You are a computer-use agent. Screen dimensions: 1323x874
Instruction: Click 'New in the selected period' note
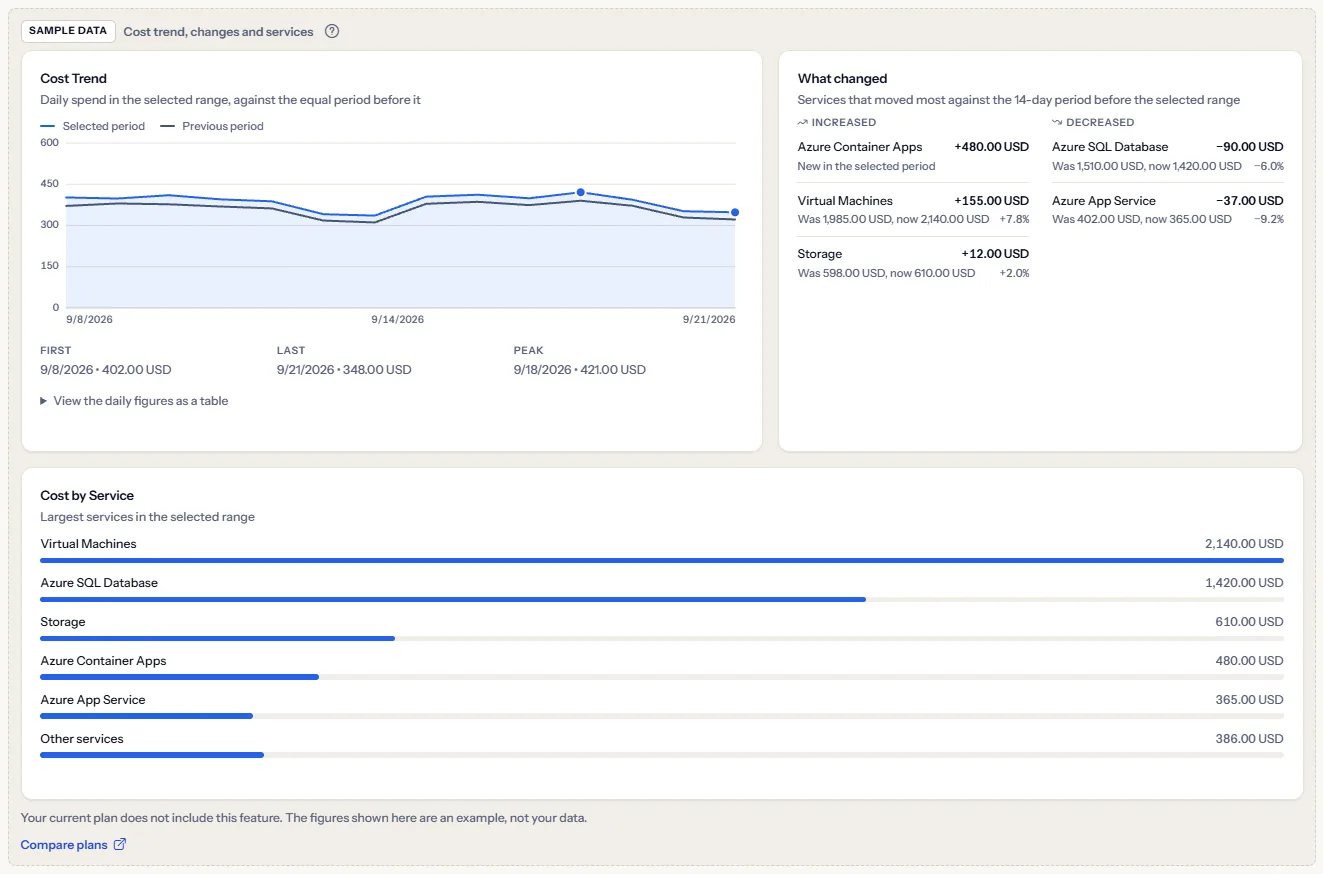coord(866,166)
